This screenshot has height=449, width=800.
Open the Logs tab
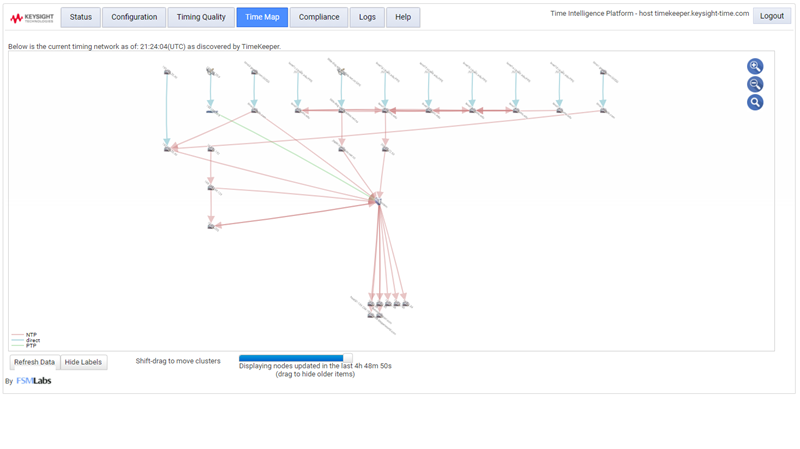(367, 17)
